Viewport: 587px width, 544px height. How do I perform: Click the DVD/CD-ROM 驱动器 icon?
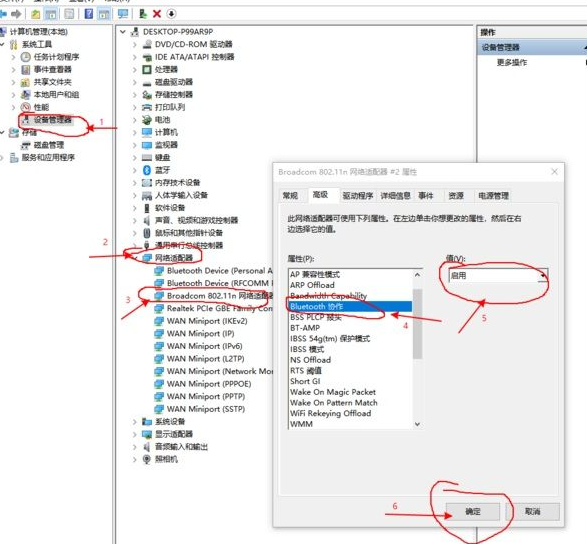click(147, 44)
